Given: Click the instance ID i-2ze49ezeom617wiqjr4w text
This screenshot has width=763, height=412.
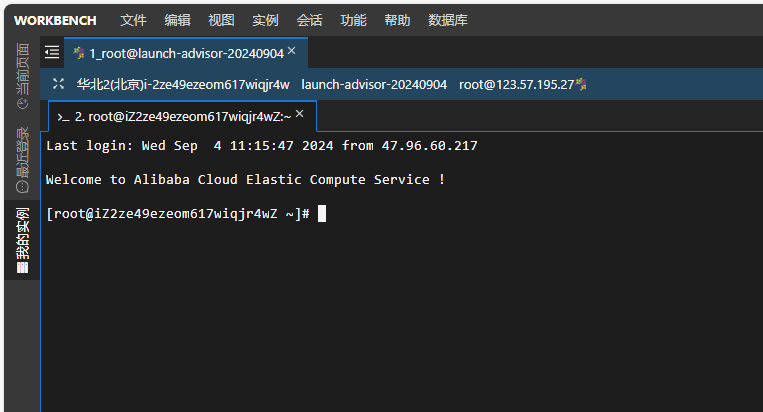Looking at the screenshot, I should tap(217, 85).
